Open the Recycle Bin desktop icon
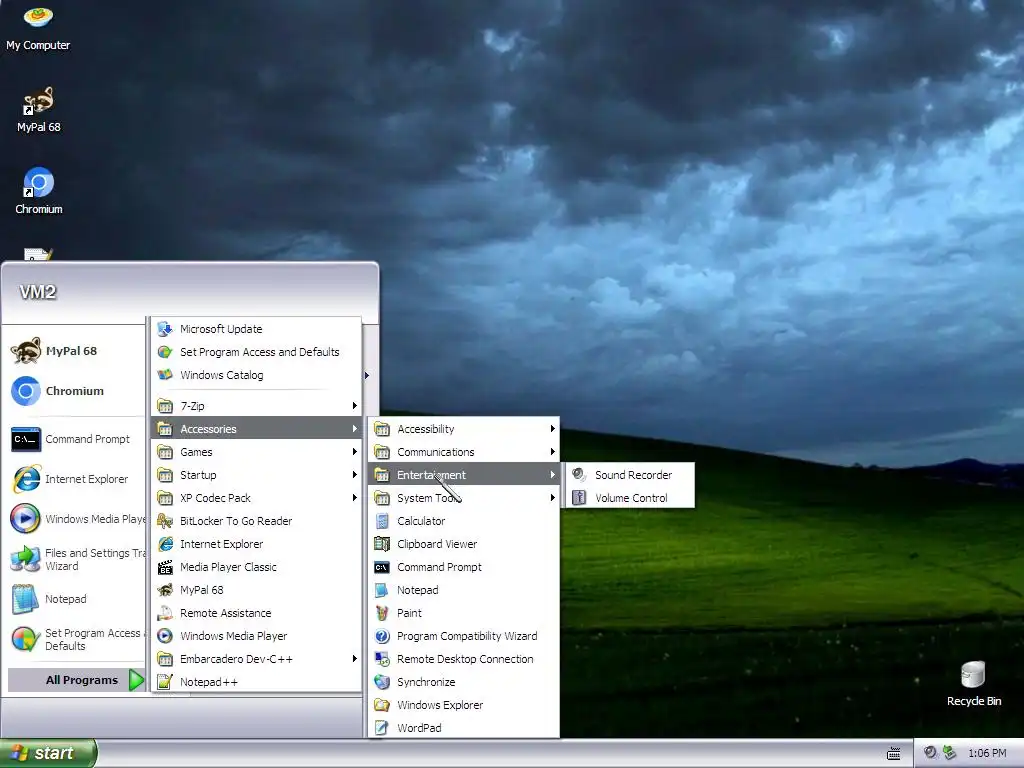The image size is (1024, 768). [x=973, y=684]
